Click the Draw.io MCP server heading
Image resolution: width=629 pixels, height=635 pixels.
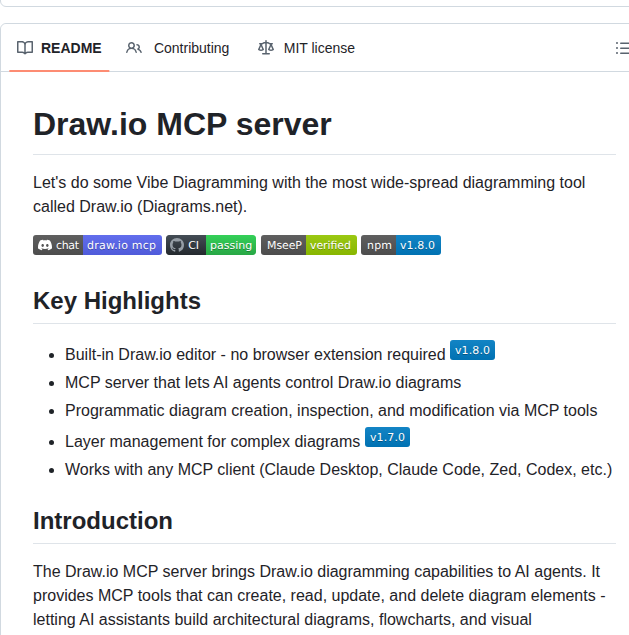pos(182,124)
